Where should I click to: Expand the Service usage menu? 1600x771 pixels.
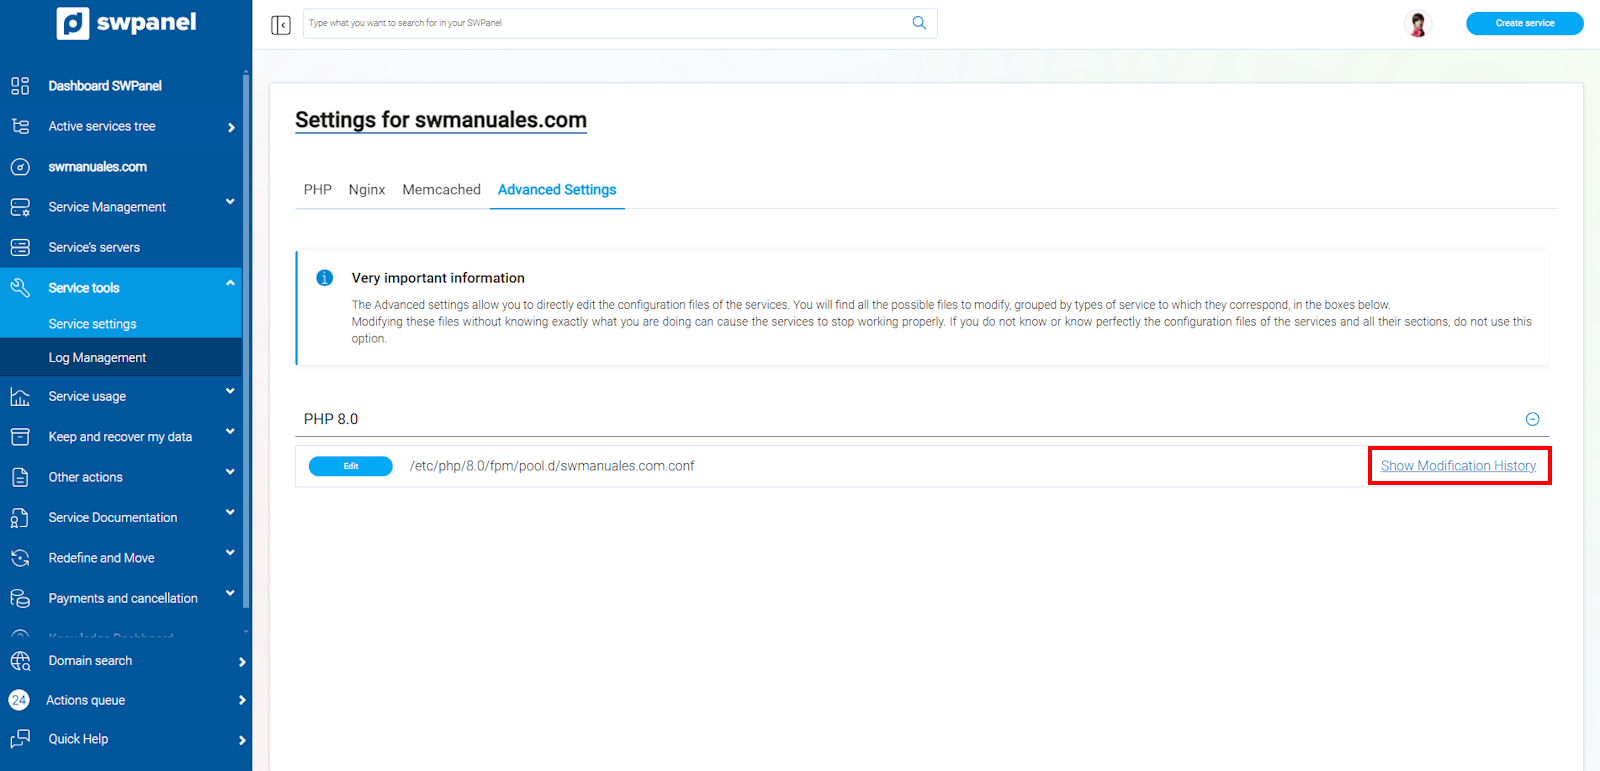[230, 392]
